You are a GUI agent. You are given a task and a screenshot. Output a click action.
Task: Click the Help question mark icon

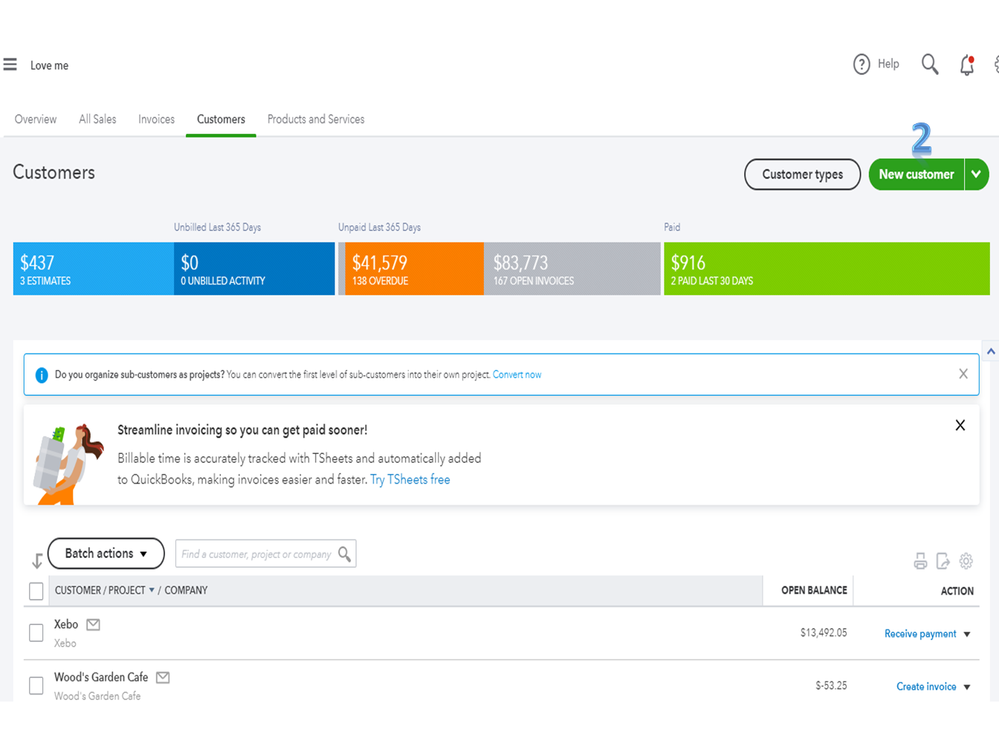(862, 65)
